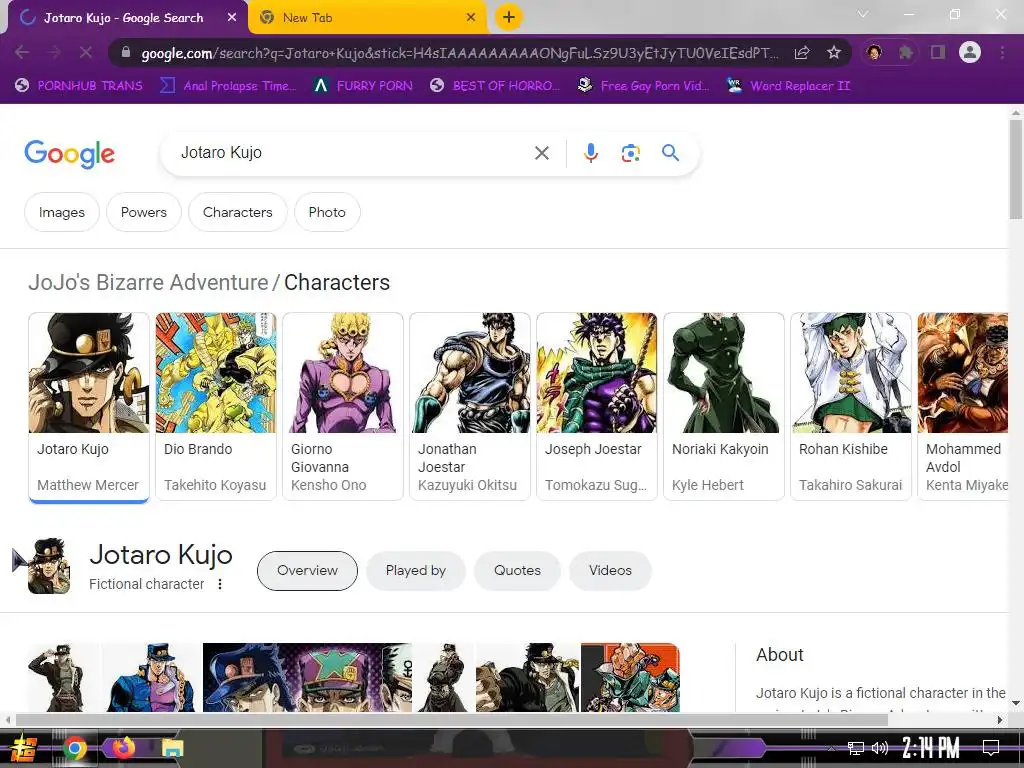This screenshot has height=768, width=1024.
Task: Close the New Tab tab
Action: [471, 18]
